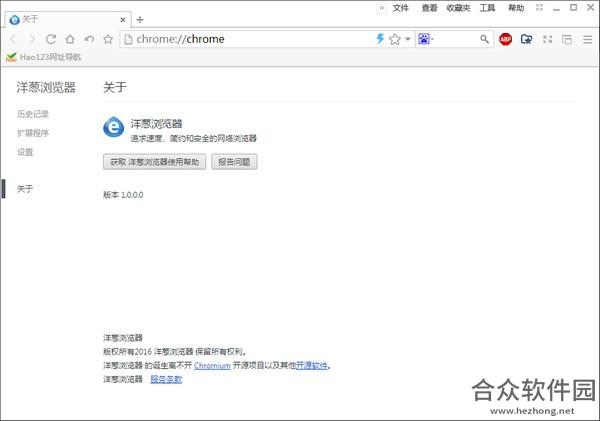
Task: Open the hamburger main menu
Action: 588,39
